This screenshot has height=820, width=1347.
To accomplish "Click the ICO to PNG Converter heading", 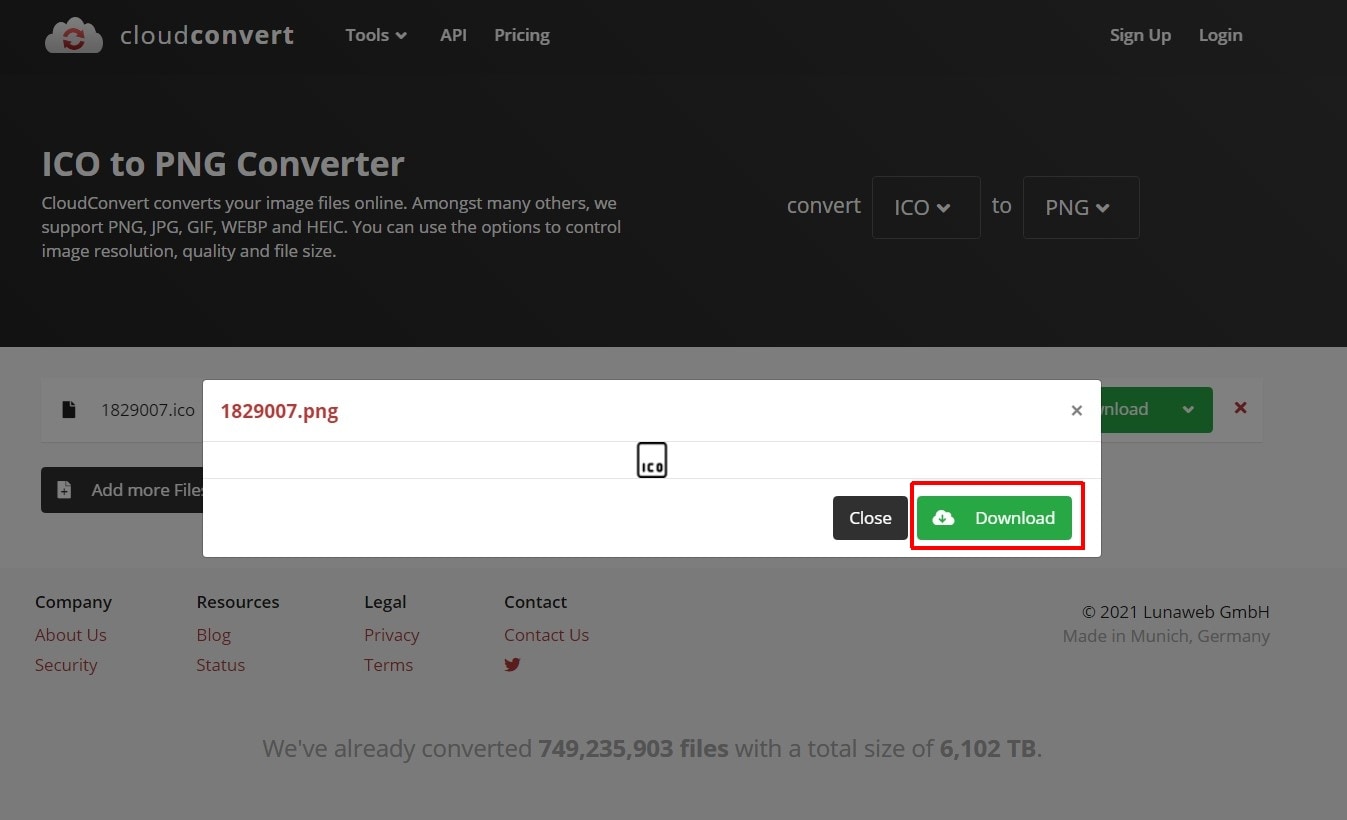I will point(223,163).
